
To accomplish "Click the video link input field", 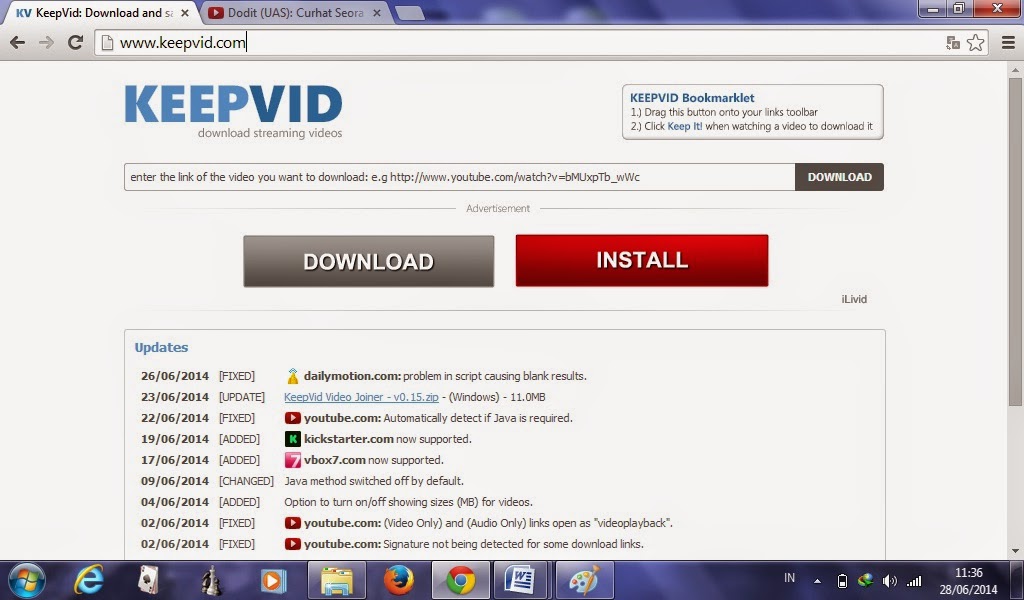I will click(459, 177).
